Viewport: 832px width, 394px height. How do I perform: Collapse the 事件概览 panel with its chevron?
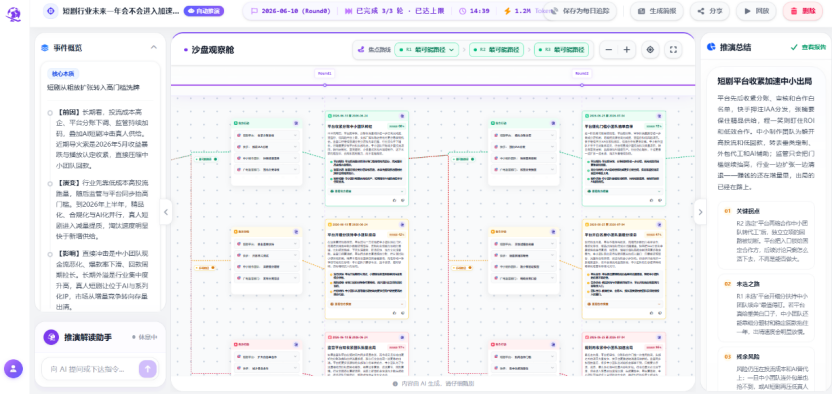coord(154,47)
